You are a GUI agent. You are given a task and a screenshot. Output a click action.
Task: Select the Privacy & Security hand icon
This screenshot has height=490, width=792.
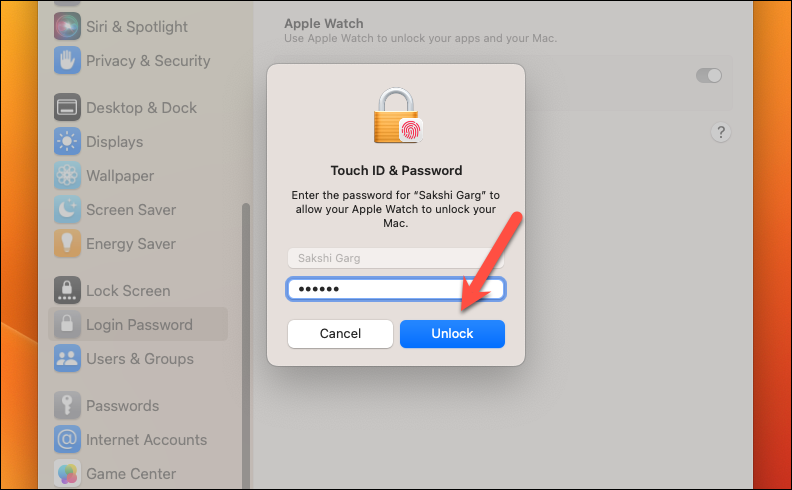click(x=67, y=61)
